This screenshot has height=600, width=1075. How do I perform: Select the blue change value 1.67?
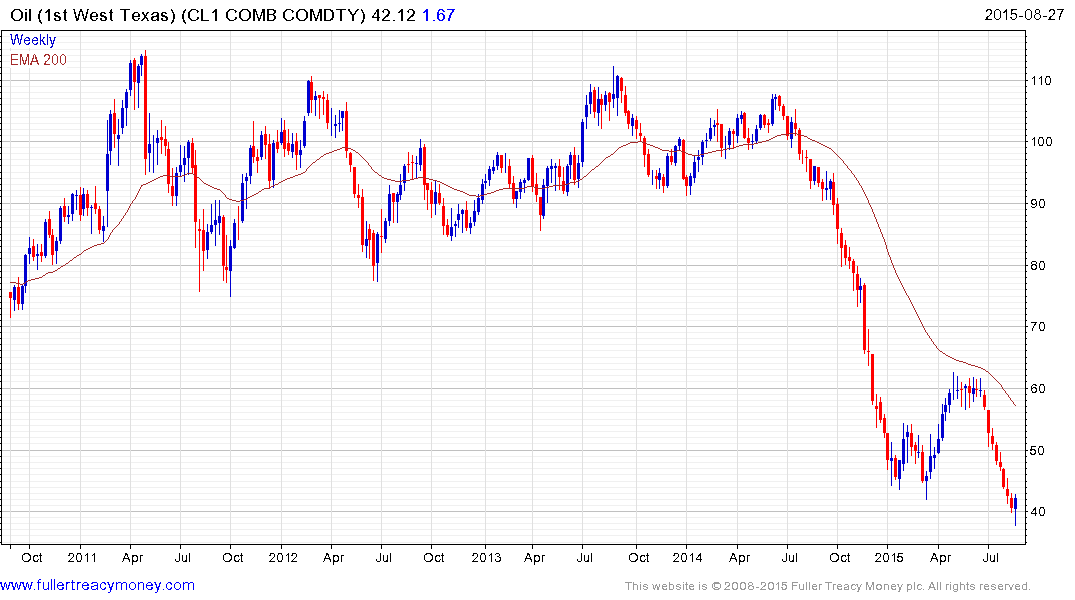(438, 15)
